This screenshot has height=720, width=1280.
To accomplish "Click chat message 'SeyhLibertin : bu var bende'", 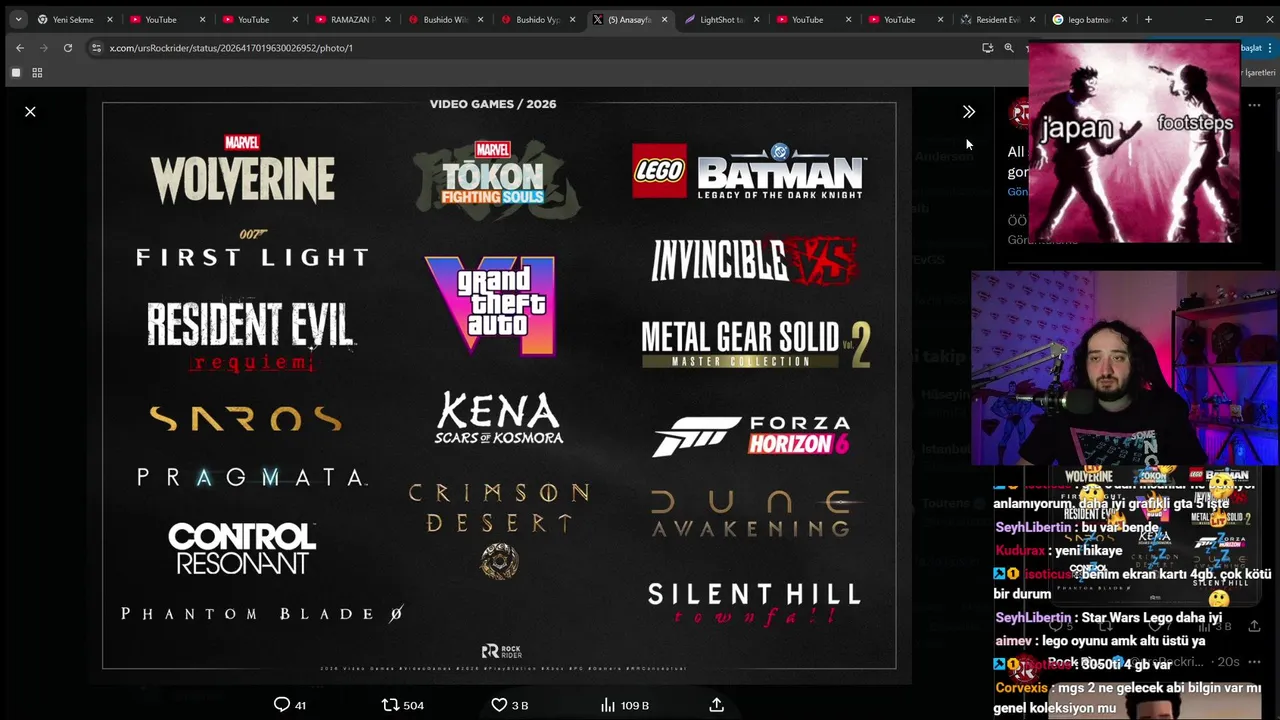I will point(1077,527).
